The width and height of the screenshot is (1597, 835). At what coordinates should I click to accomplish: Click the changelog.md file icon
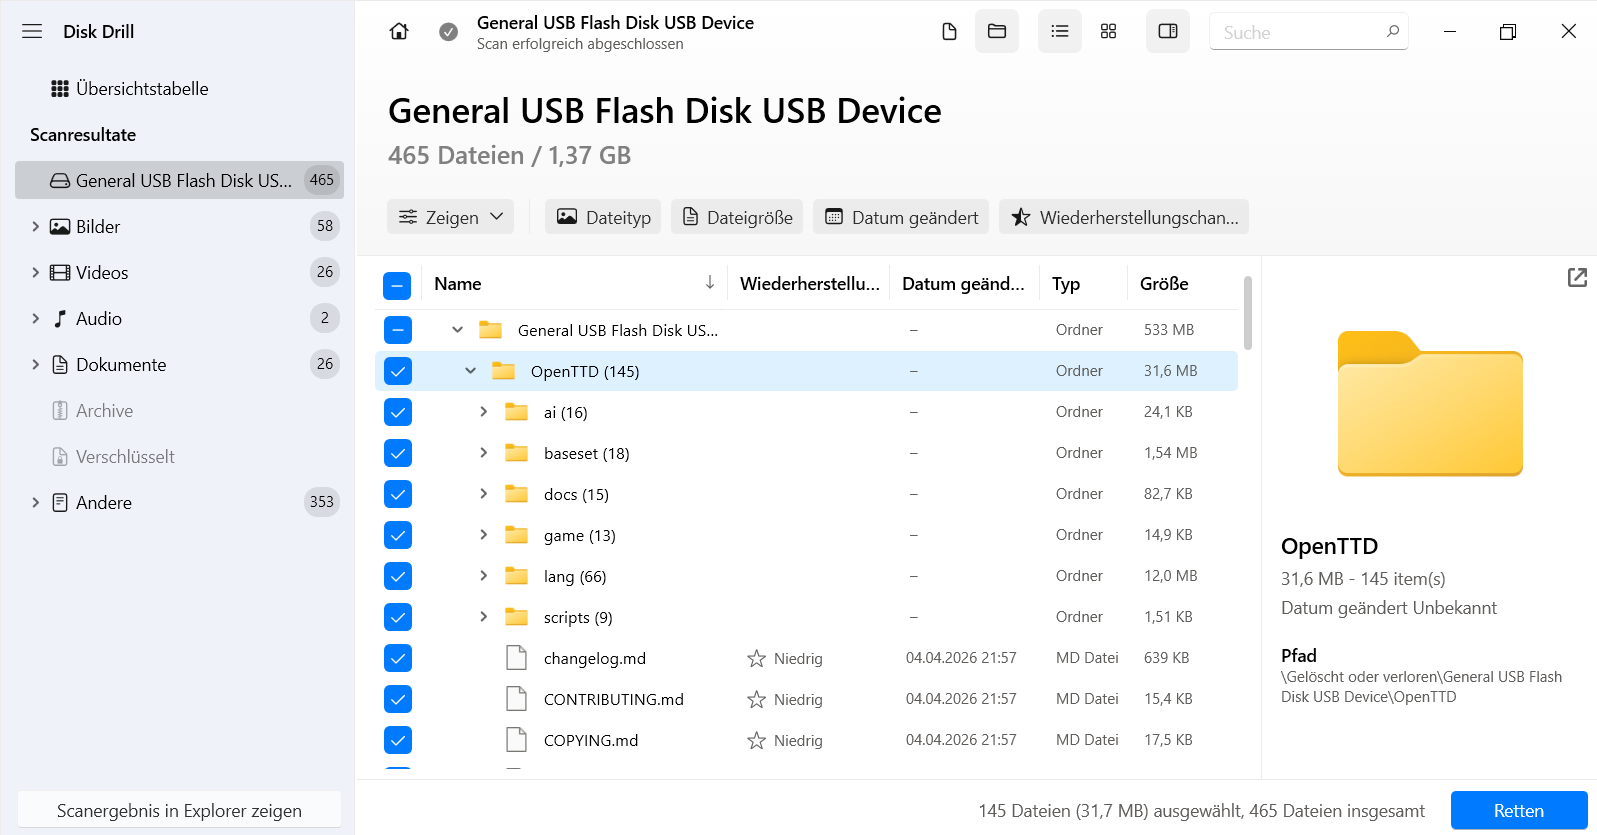(516, 658)
